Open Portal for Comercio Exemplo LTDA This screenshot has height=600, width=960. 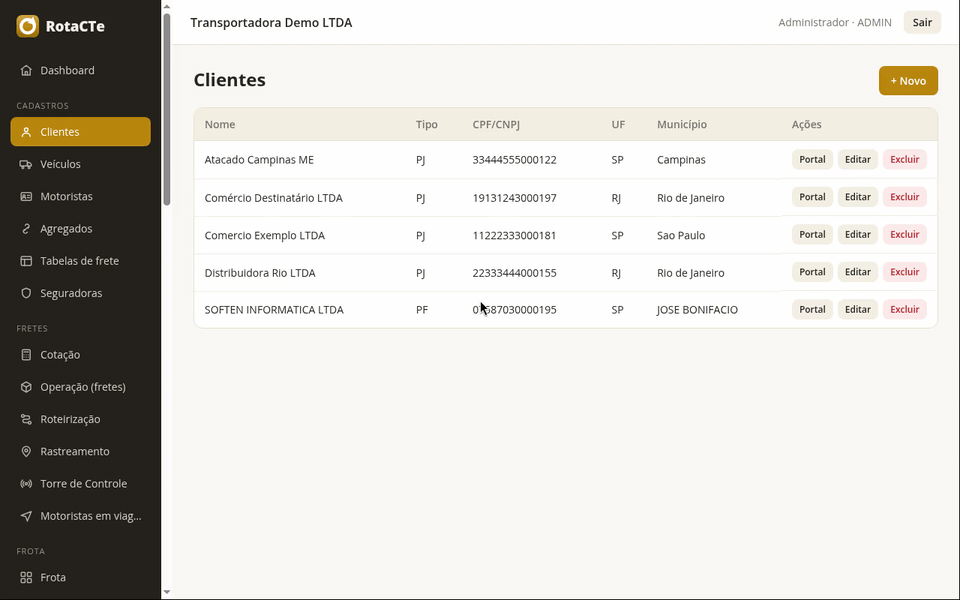pyautogui.click(x=812, y=234)
